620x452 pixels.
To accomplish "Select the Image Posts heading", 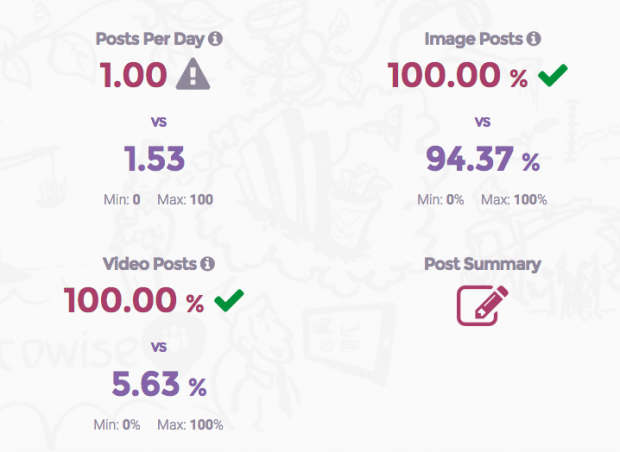I will [x=474, y=39].
